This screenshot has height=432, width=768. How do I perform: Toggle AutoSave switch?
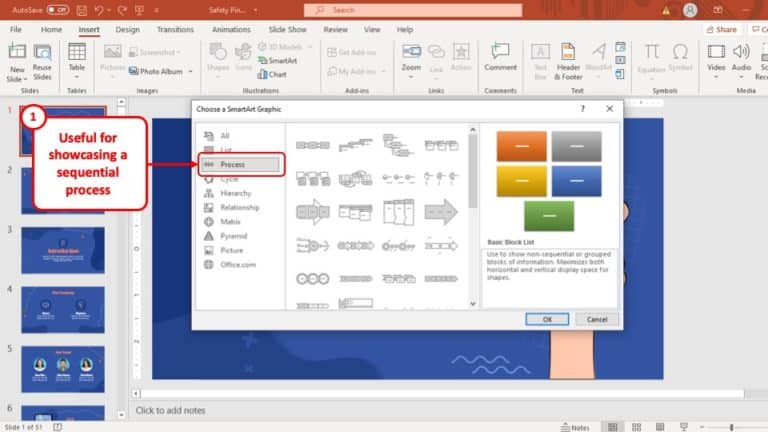coord(58,10)
